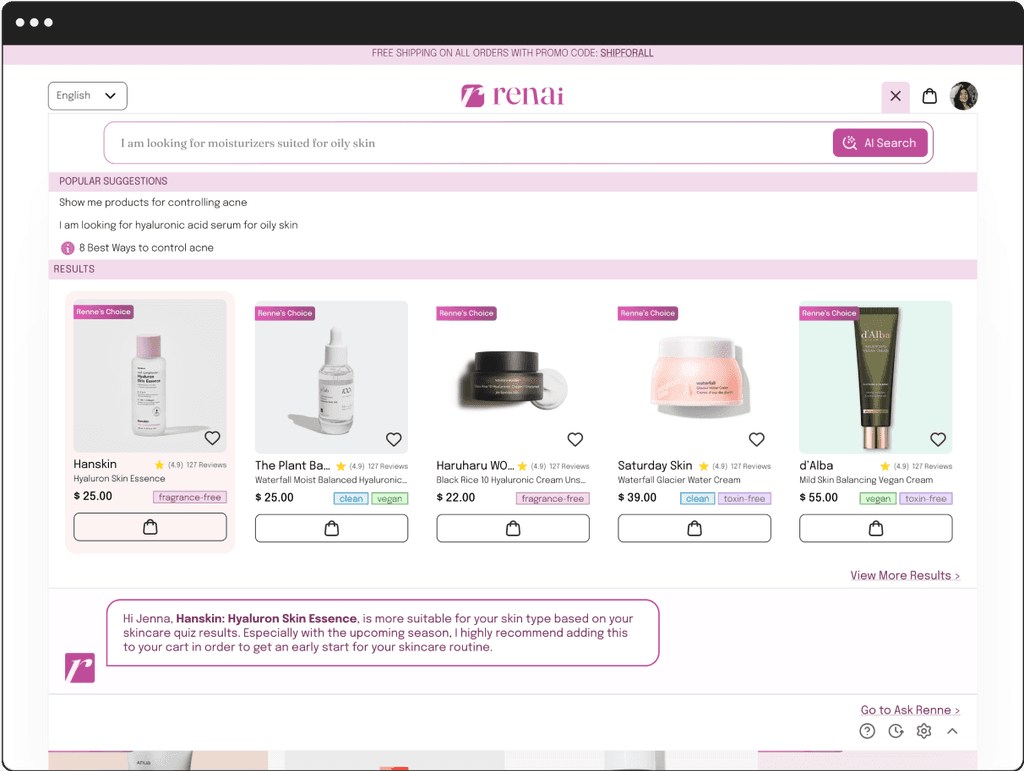Viewport: 1024px width, 771px height.
Task: Click Renne's Choice badge on Haruharu
Action: pos(466,313)
